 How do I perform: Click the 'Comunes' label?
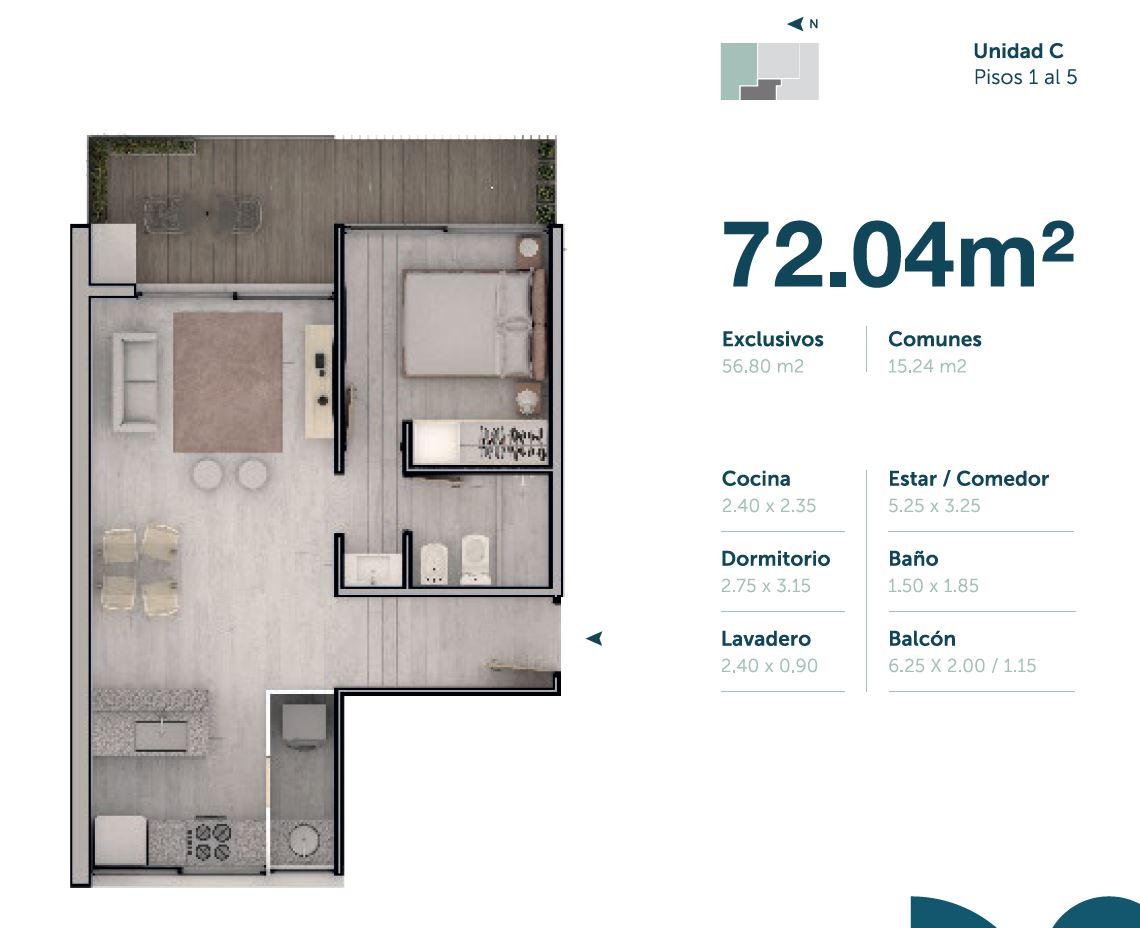[934, 340]
